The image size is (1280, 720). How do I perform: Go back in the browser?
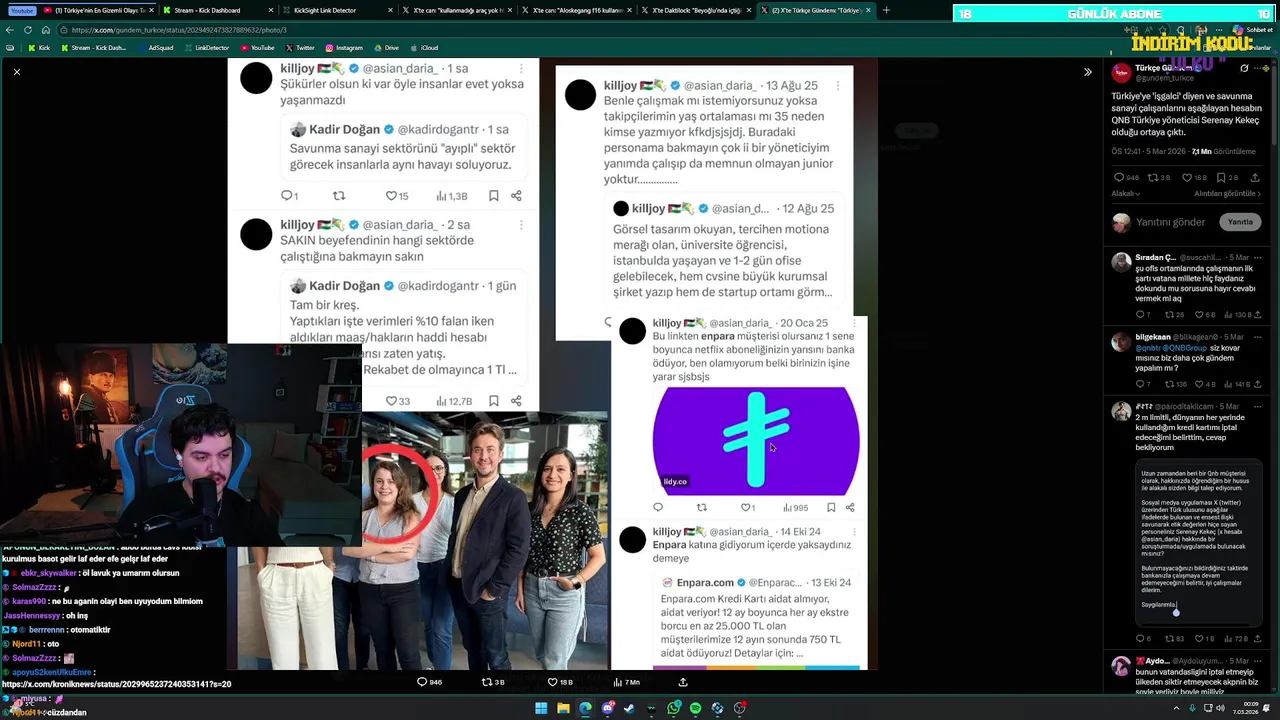pyautogui.click(x=10, y=30)
